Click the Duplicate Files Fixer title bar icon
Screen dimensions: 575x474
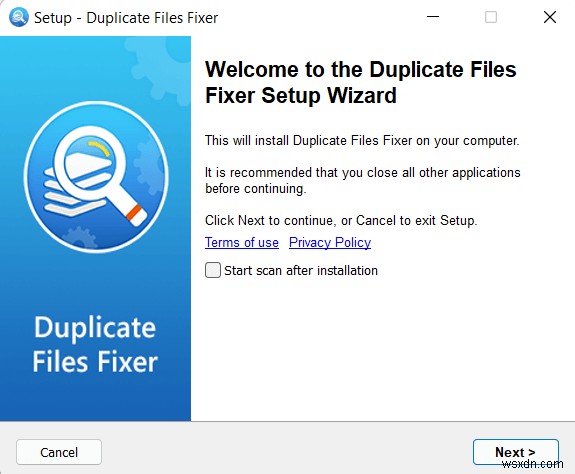(19, 17)
